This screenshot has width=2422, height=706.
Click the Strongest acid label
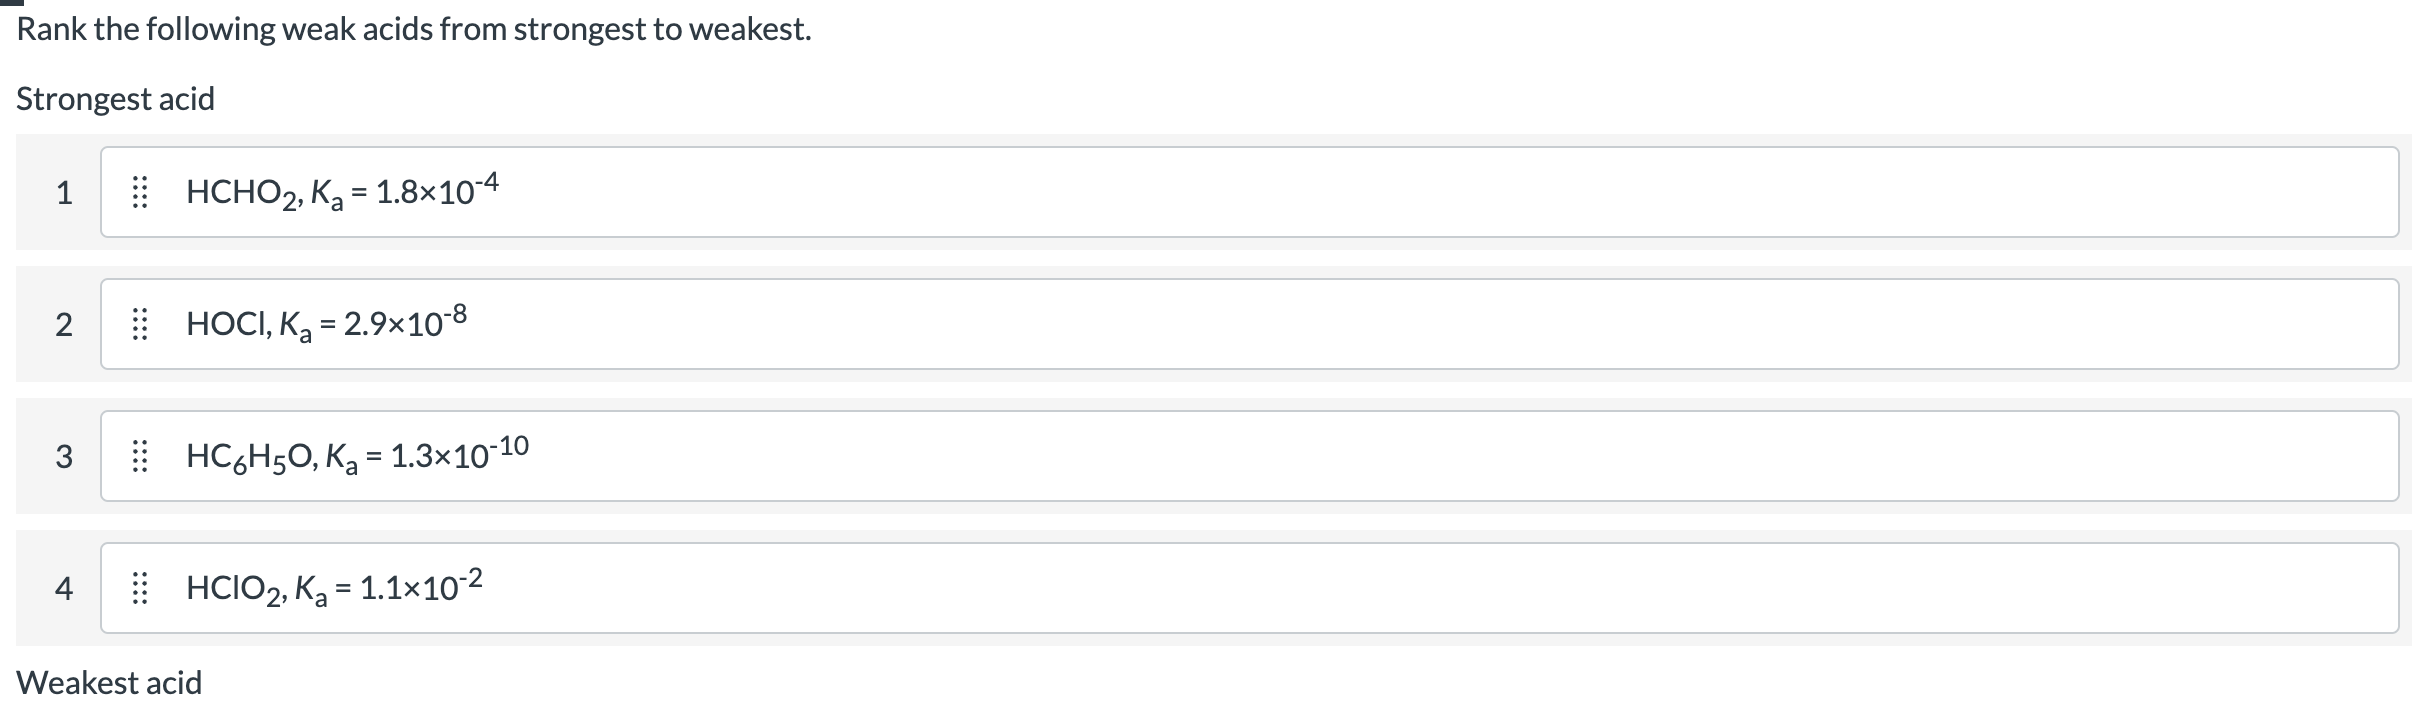(116, 97)
